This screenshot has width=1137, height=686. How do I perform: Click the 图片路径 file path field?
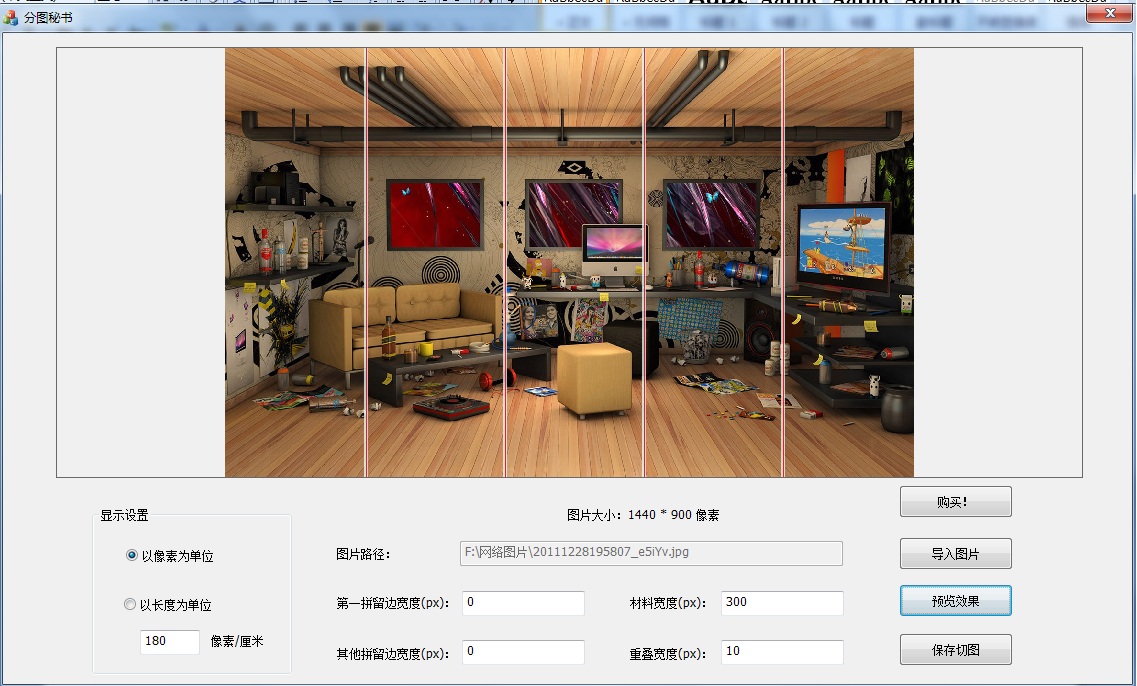click(x=651, y=553)
